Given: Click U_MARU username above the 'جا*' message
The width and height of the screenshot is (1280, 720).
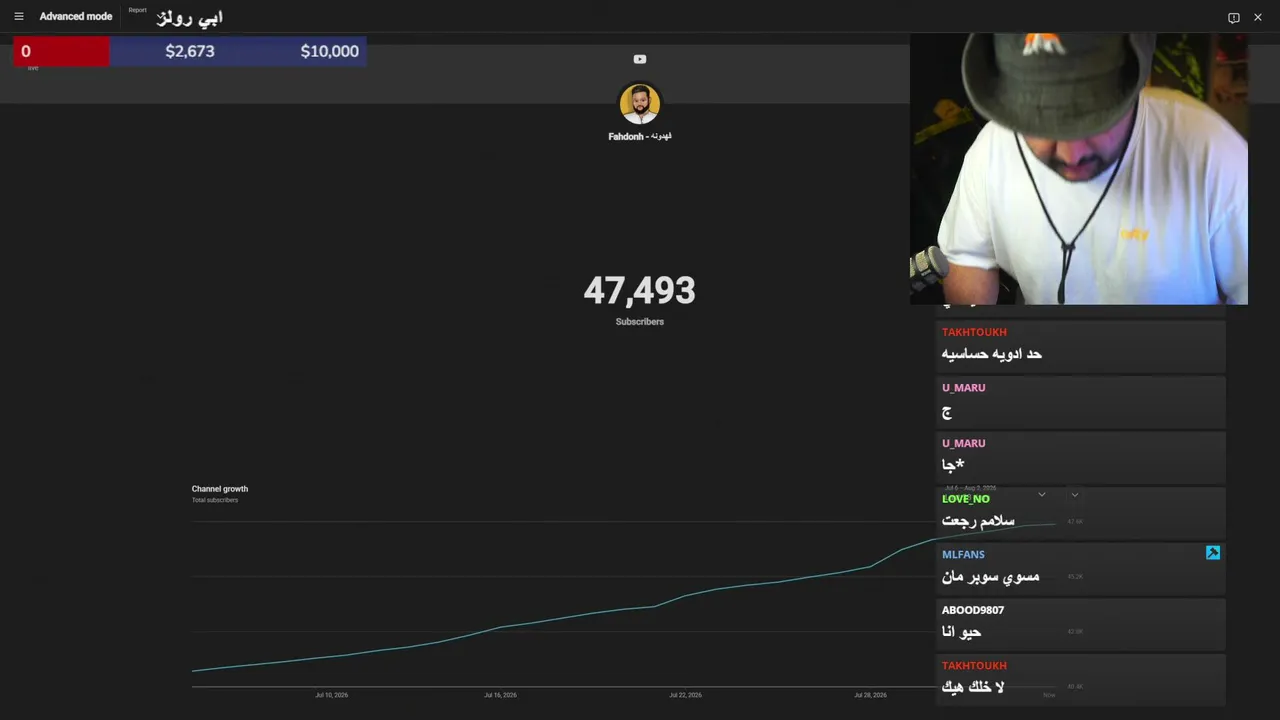Looking at the screenshot, I should (964, 443).
